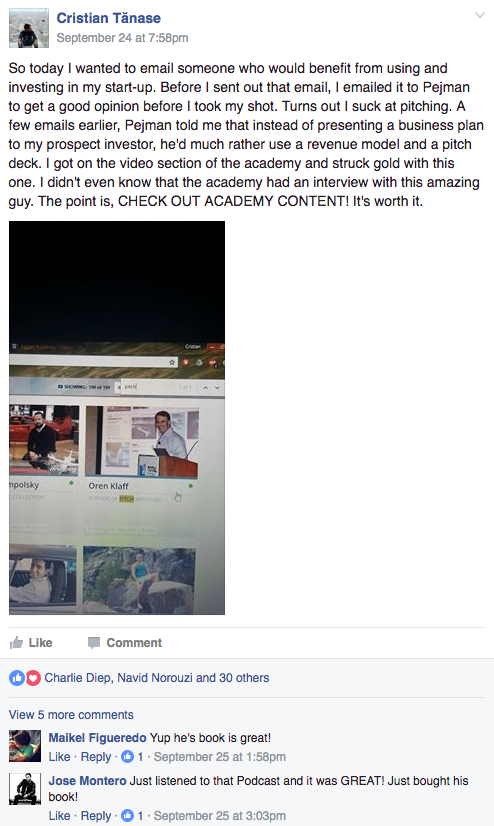Show who reacted: Charlie Diep, Navid Norouzi

pos(156,678)
